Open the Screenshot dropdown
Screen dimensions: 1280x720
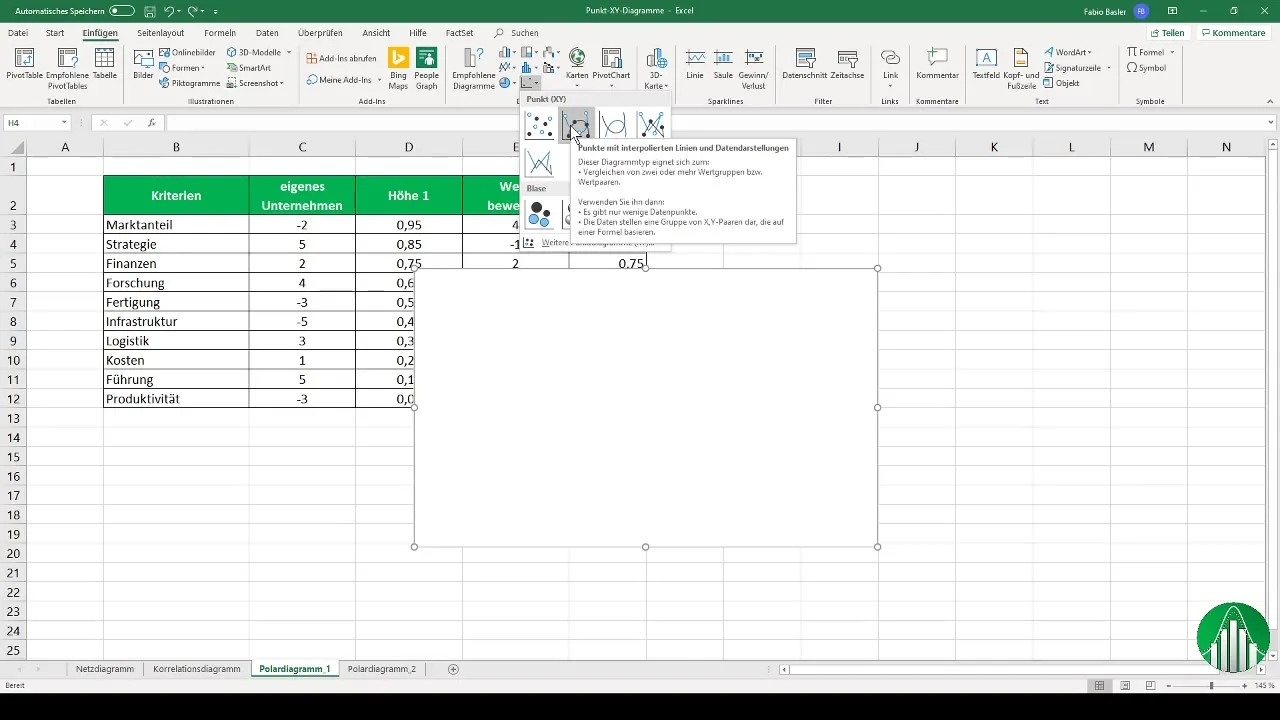[x=254, y=84]
